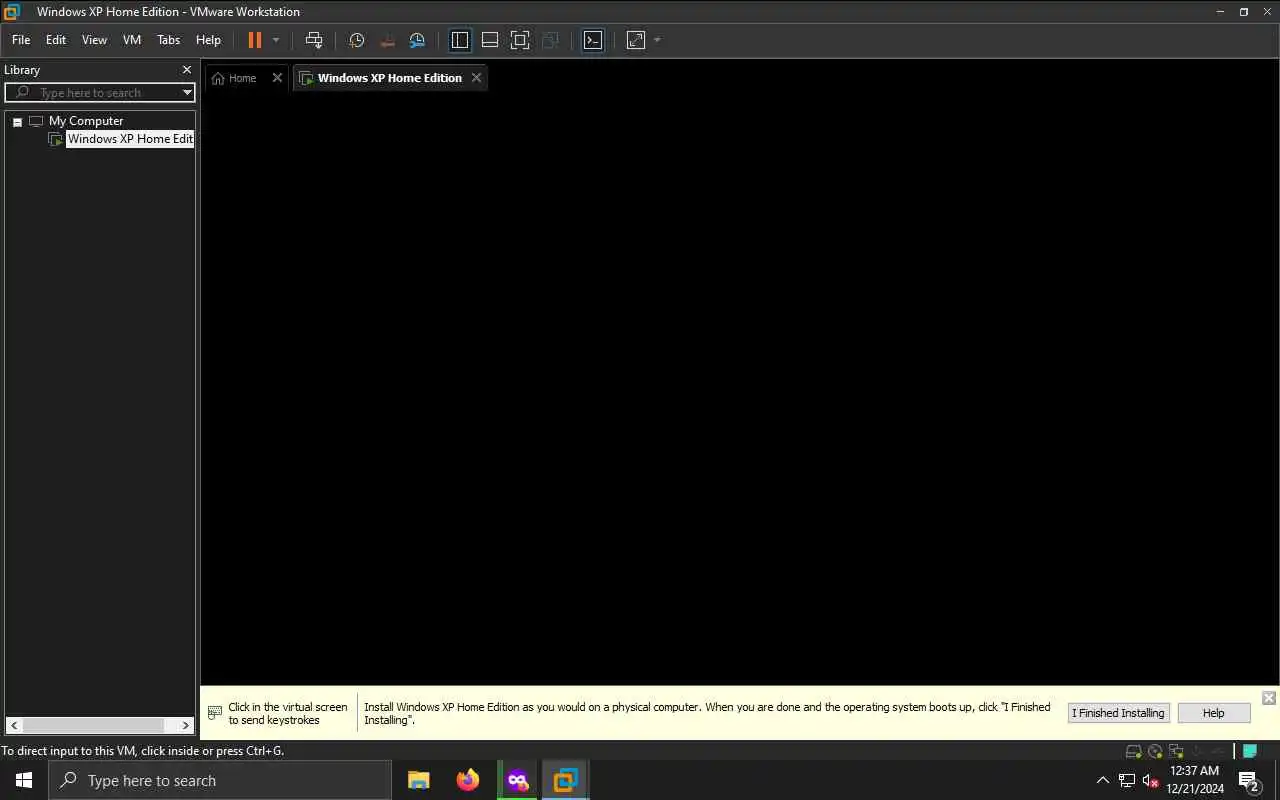
Task: Close the Windows XP Home Edition tab
Action: tap(476, 78)
